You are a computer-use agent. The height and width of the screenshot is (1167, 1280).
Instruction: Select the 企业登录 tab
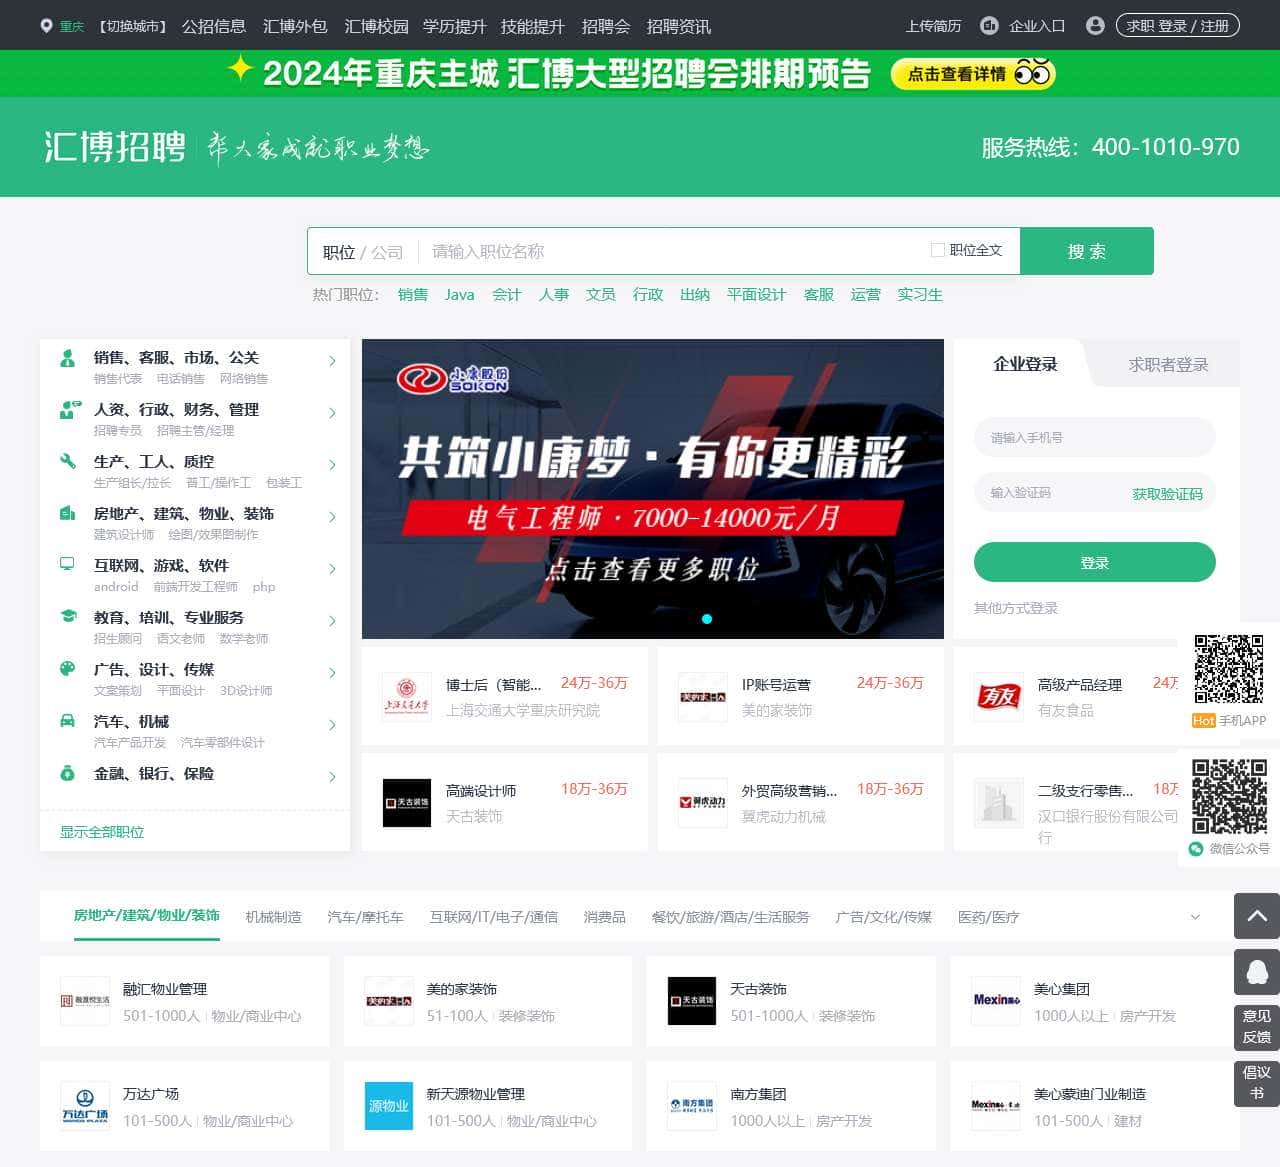click(1025, 364)
